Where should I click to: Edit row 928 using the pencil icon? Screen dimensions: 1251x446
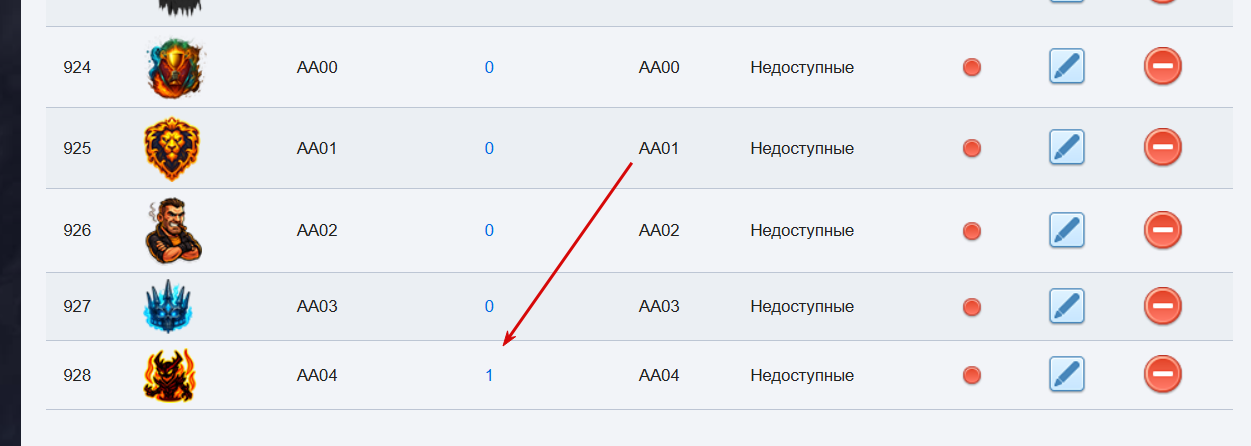tap(1067, 375)
